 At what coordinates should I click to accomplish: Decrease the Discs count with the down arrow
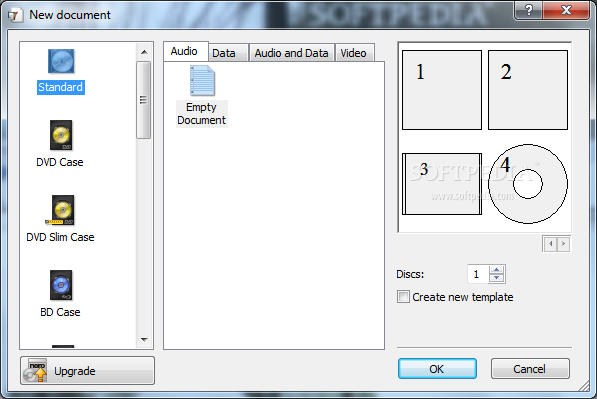[496, 278]
